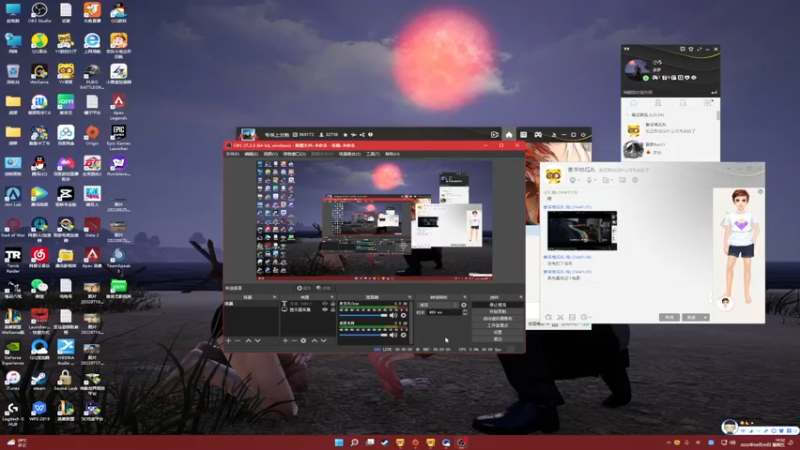Hide the display capture source in OBS

pyautogui.click(x=325, y=309)
